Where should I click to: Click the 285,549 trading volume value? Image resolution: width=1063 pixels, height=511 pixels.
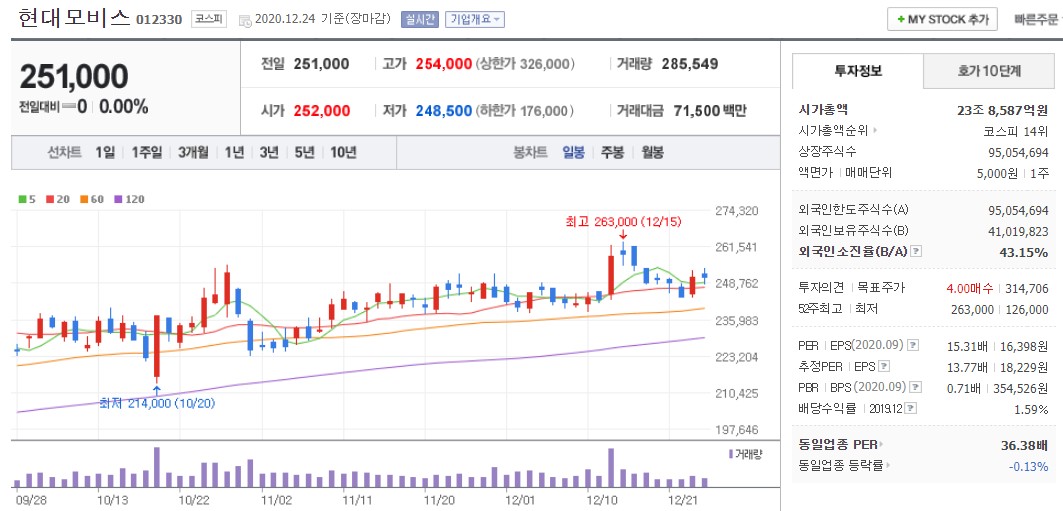689,64
